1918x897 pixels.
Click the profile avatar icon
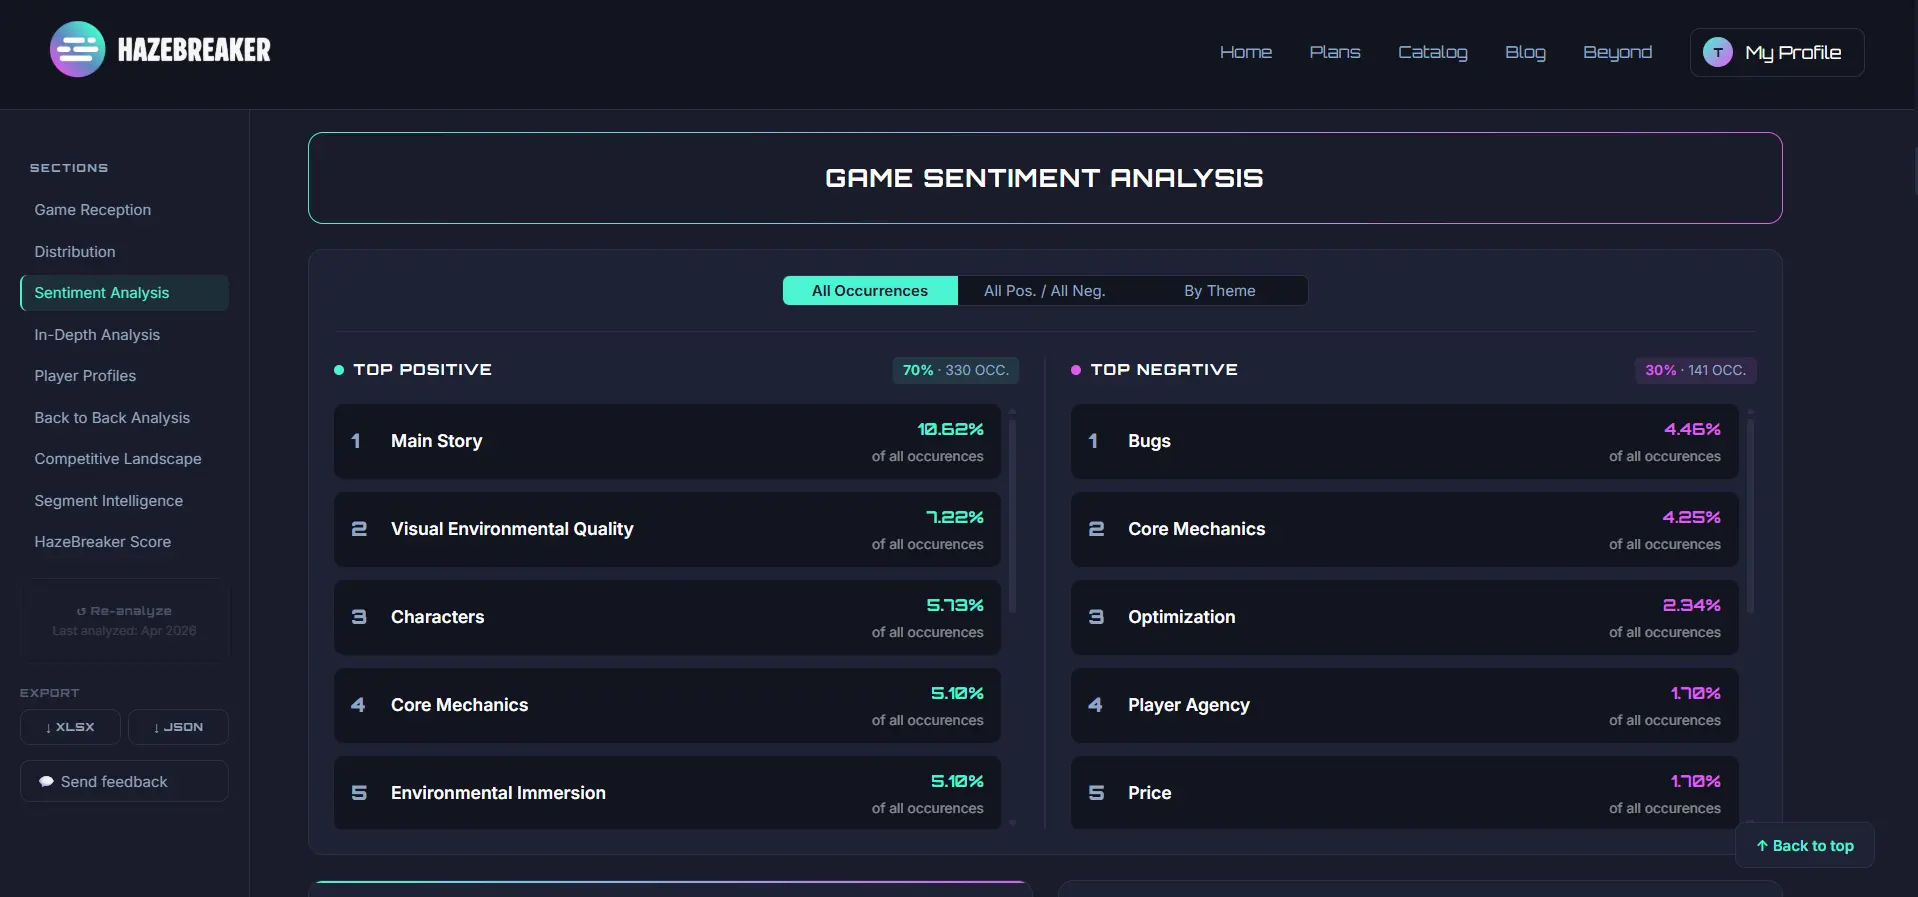click(x=1717, y=52)
